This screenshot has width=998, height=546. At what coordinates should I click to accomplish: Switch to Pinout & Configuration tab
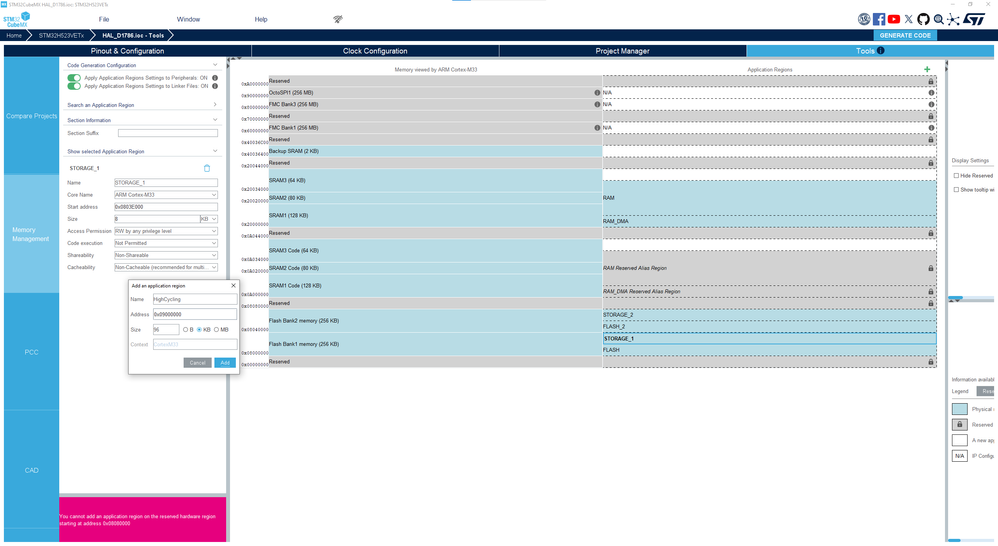pos(127,51)
